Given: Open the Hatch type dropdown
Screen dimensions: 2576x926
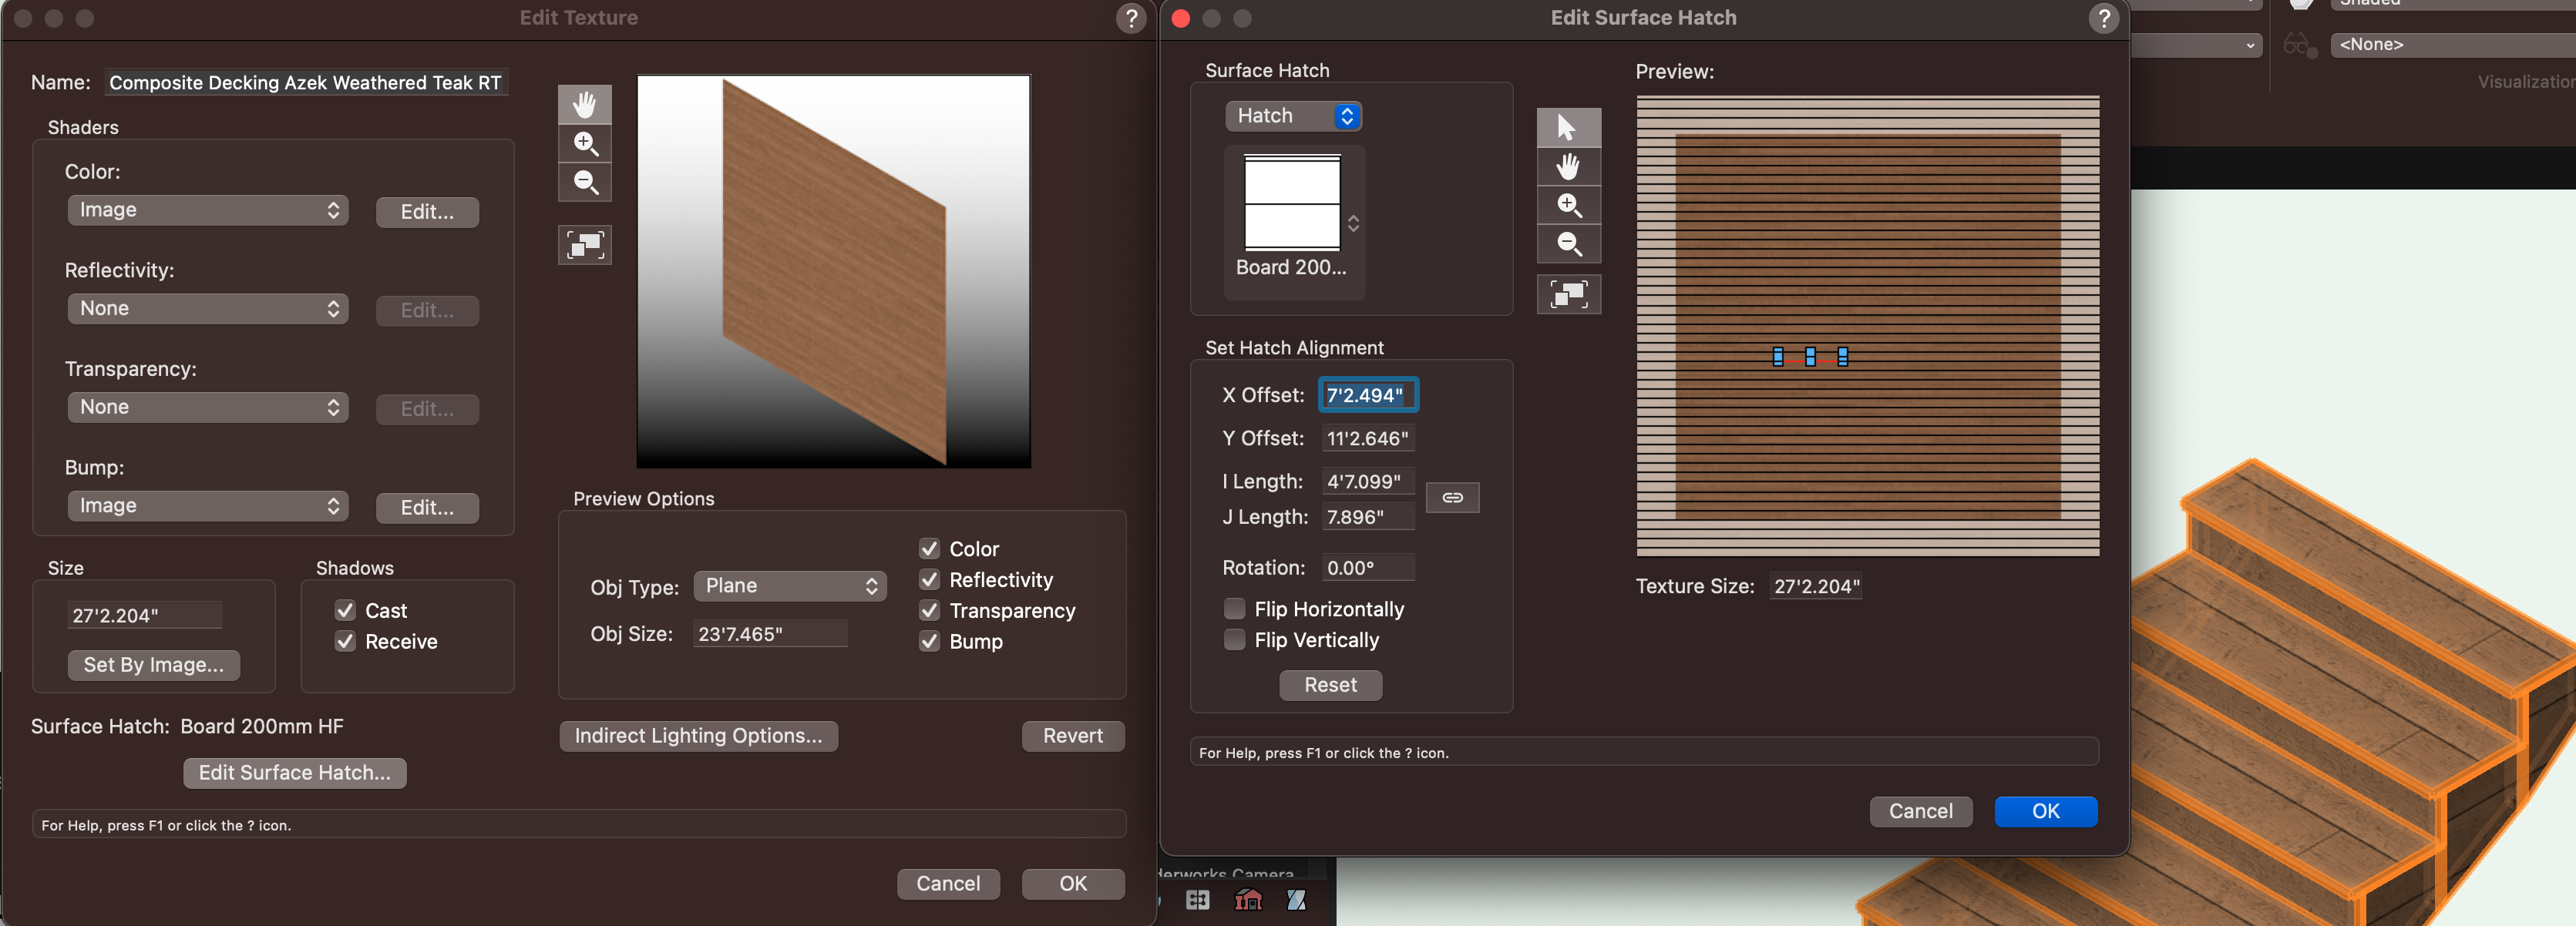Looking at the screenshot, I should (x=1293, y=116).
